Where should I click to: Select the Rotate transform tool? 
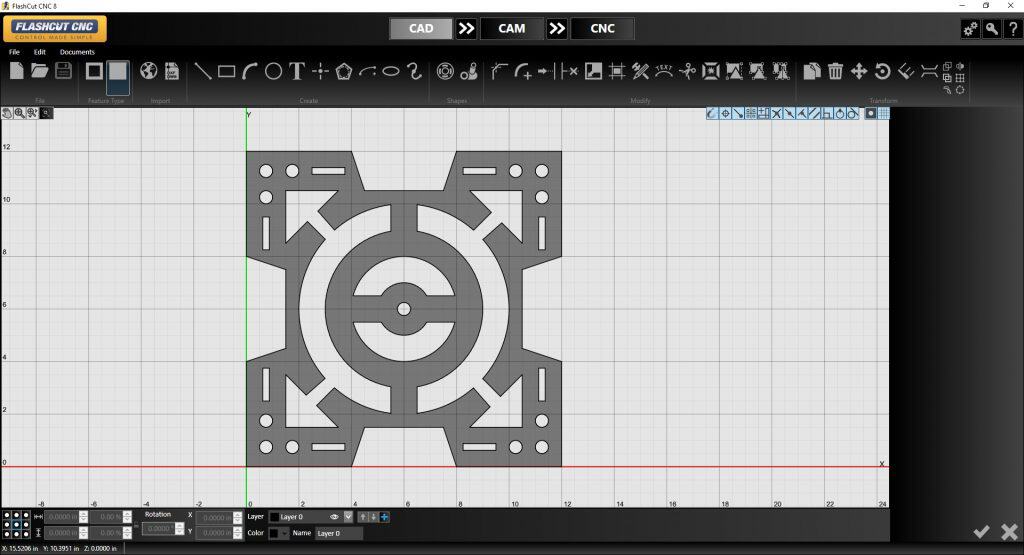tap(882, 71)
